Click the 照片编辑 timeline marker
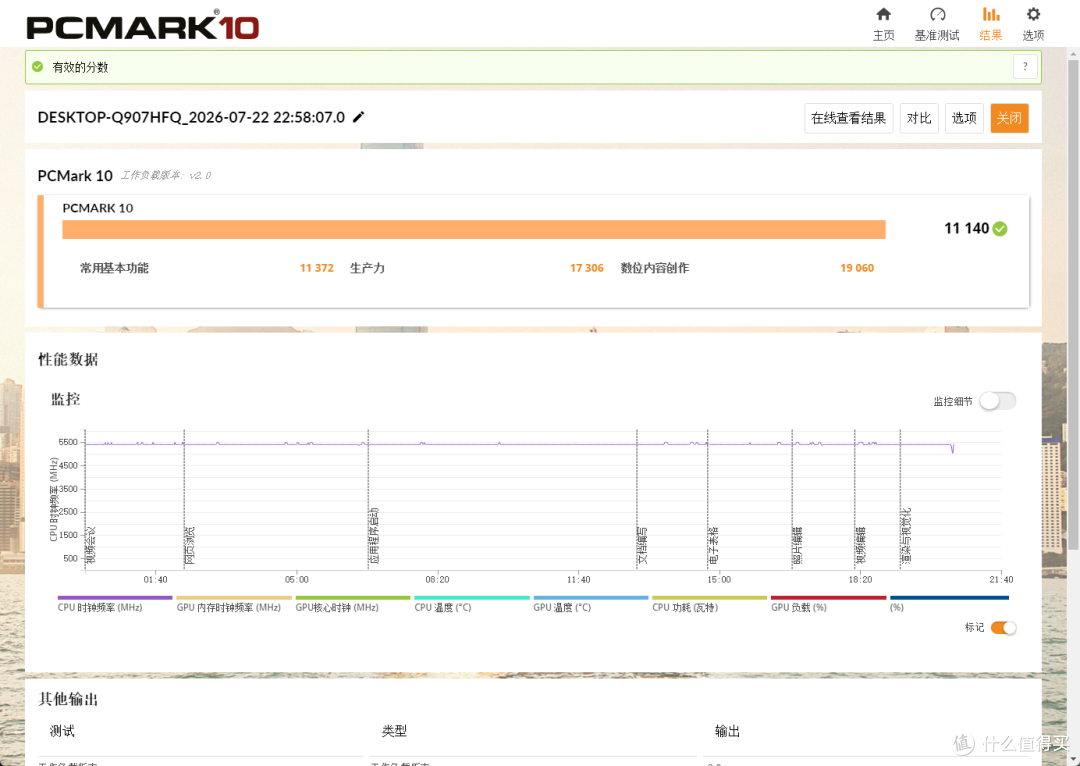1080x766 pixels. coord(798,546)
